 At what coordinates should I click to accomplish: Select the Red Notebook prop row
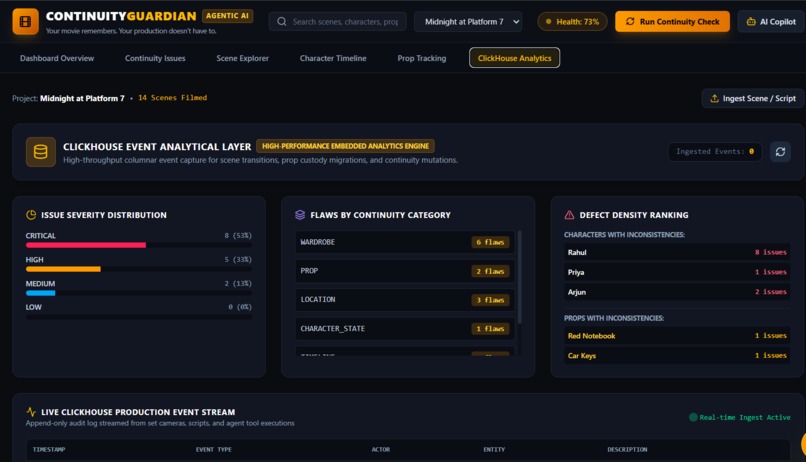[677, 336]
